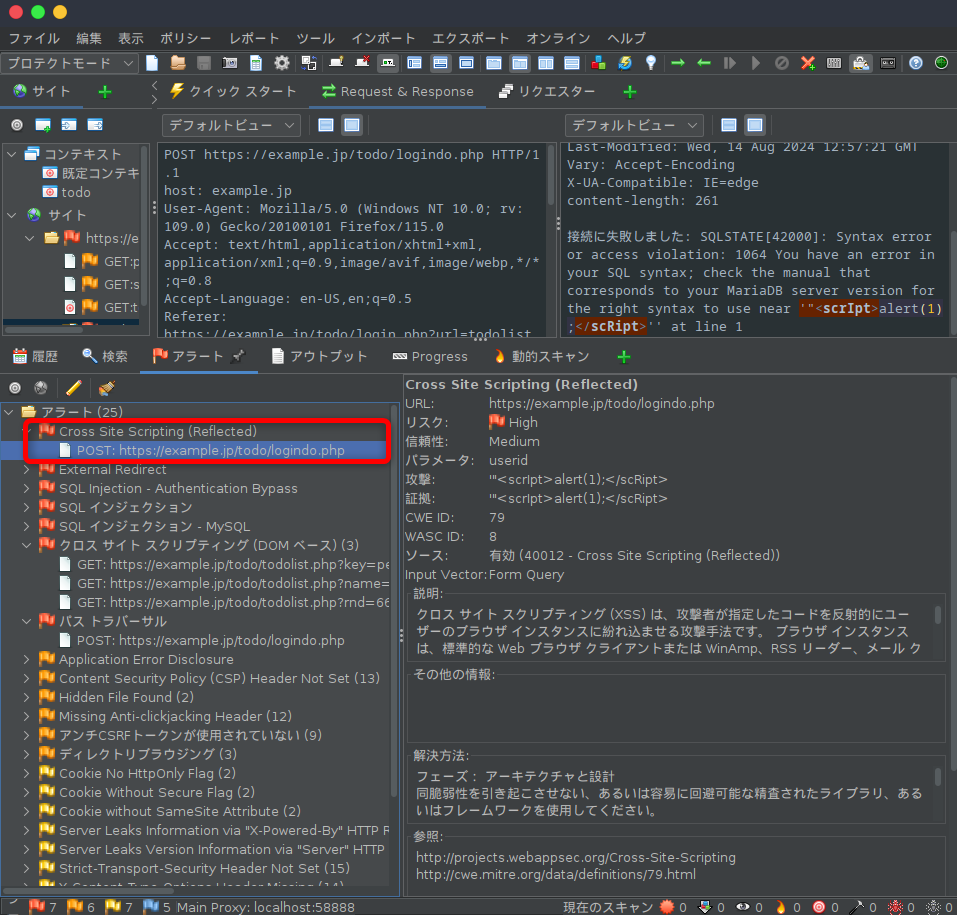
Task: Enable combined header-body view in request panel
Action: pos(352,125)
